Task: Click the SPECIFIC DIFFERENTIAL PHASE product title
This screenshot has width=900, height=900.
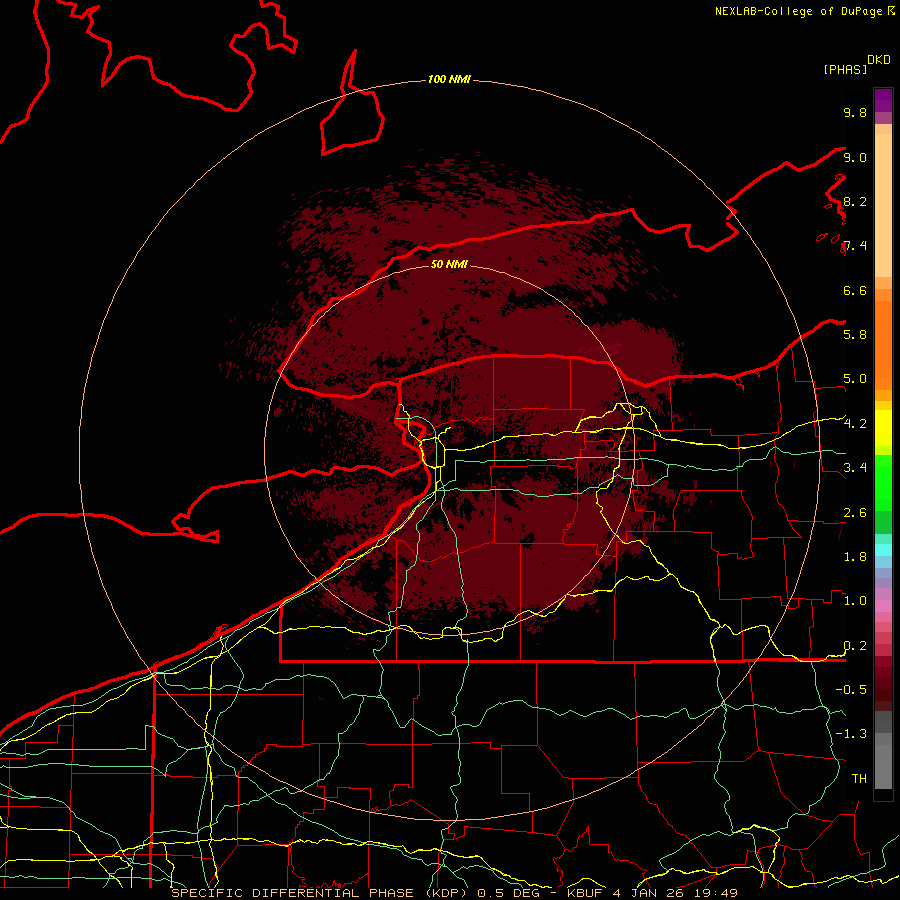Action: coord(292,893)
